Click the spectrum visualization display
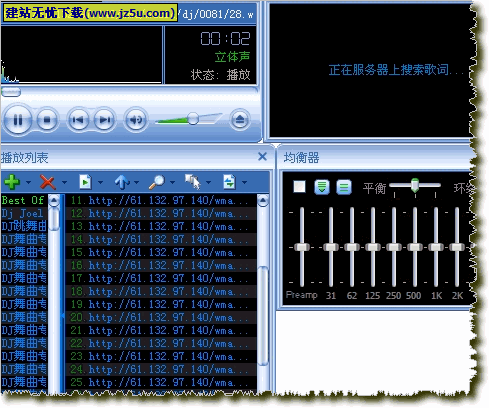Viewport: 489px width, 408px height. click(x=82, y=55)
